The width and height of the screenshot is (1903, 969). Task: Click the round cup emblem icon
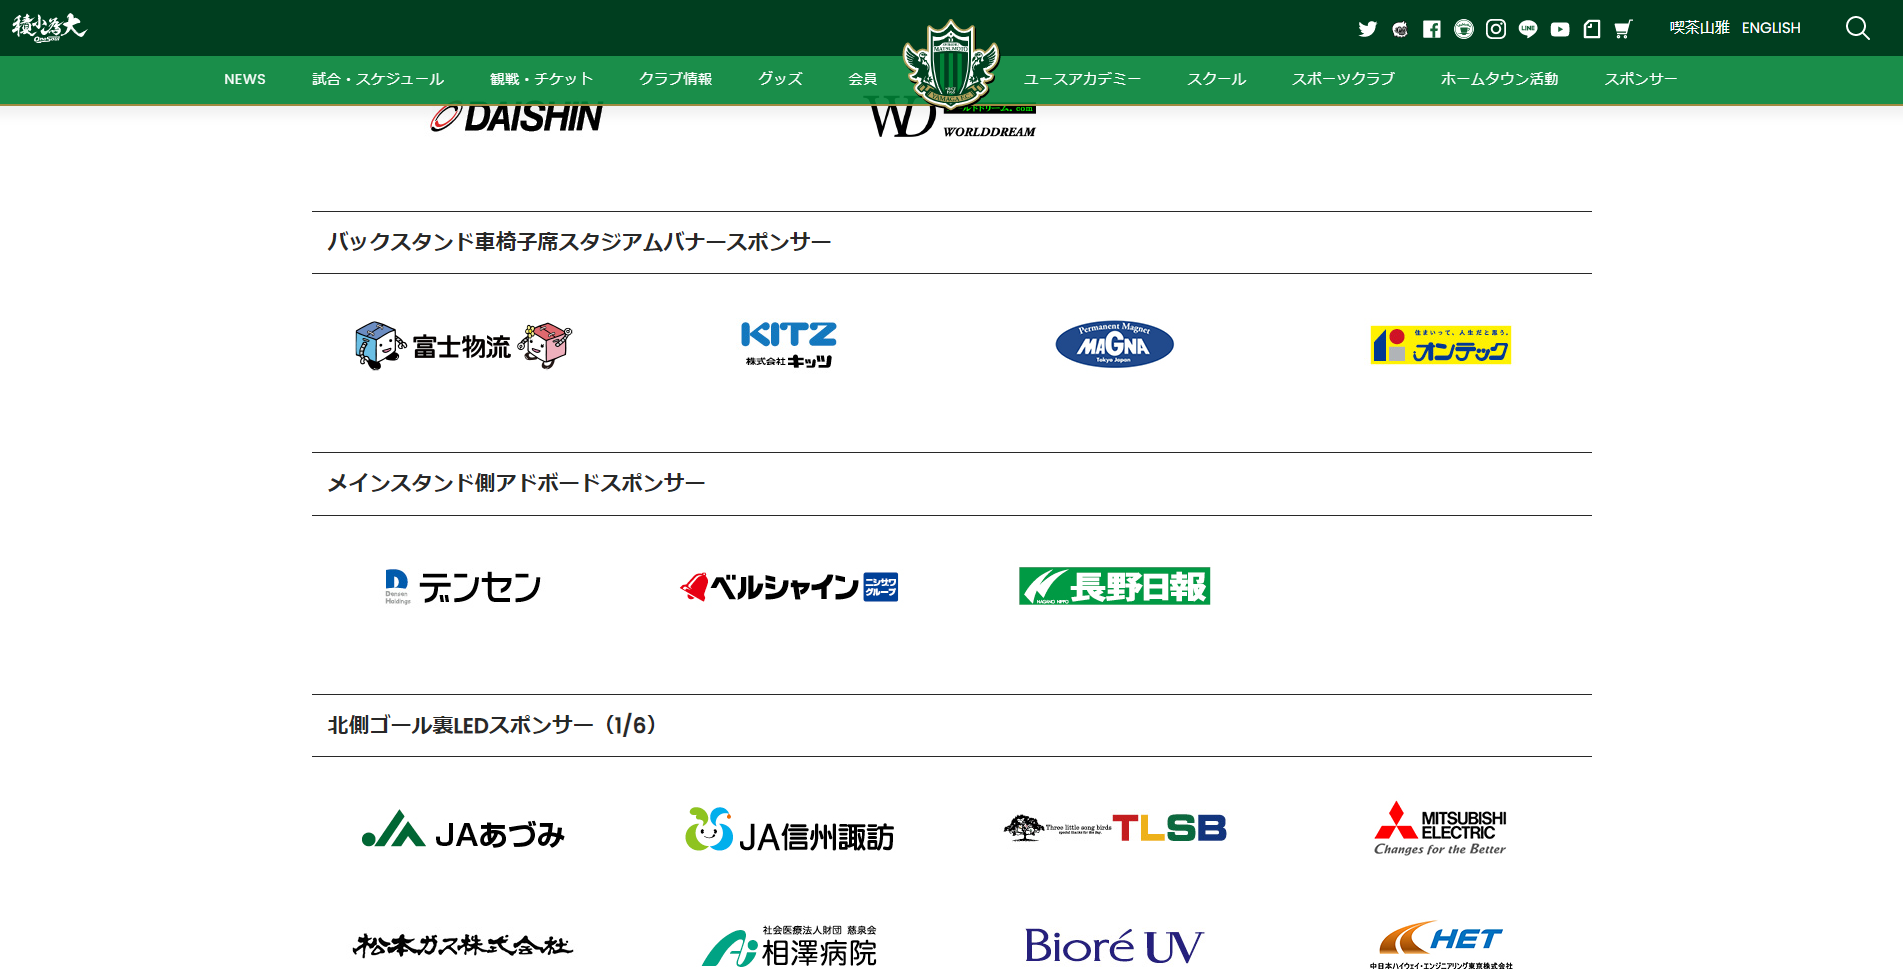click(1464, 29)
